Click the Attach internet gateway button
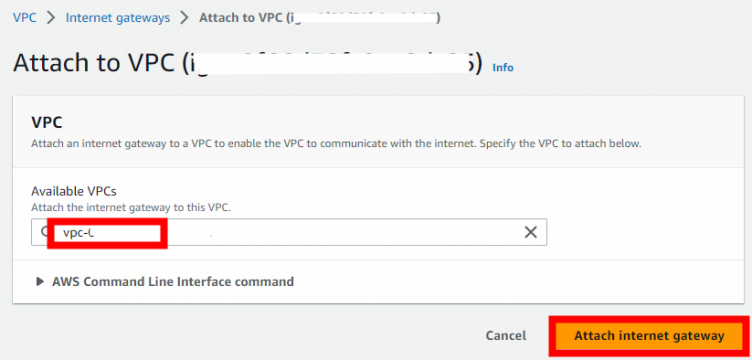The height and width of the screenshot is (360, 752). pos(649,336)
